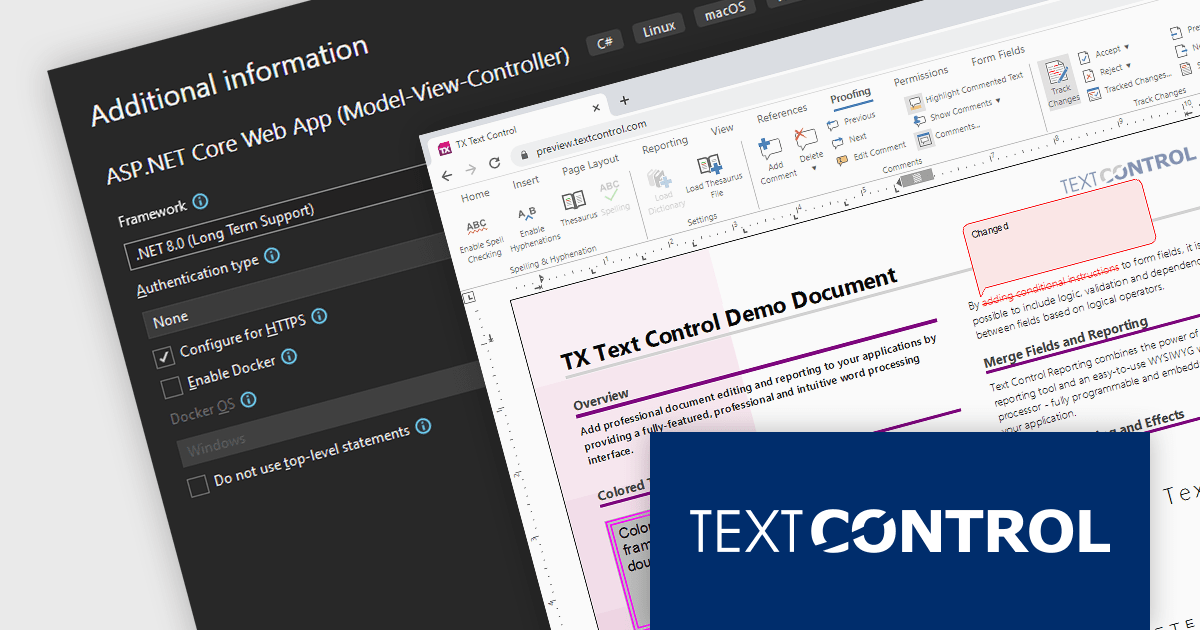Check the Enable Docker checkbox
Viewport: 1200px width, 630px height.
[172, 385]
